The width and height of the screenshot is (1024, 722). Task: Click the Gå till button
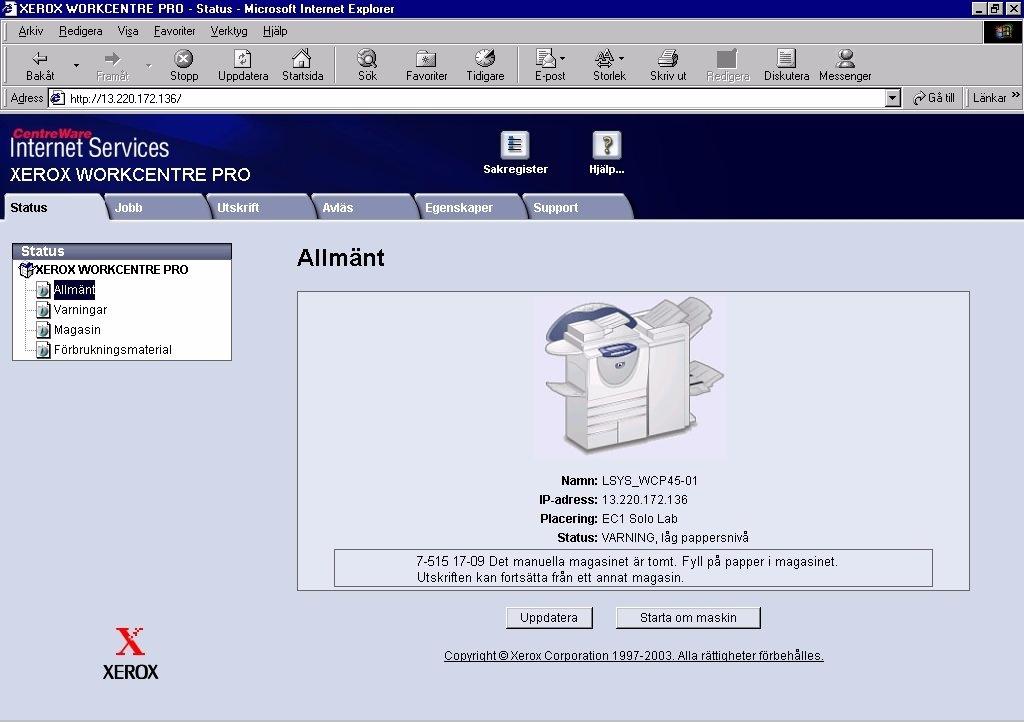[x=934, y=98]
